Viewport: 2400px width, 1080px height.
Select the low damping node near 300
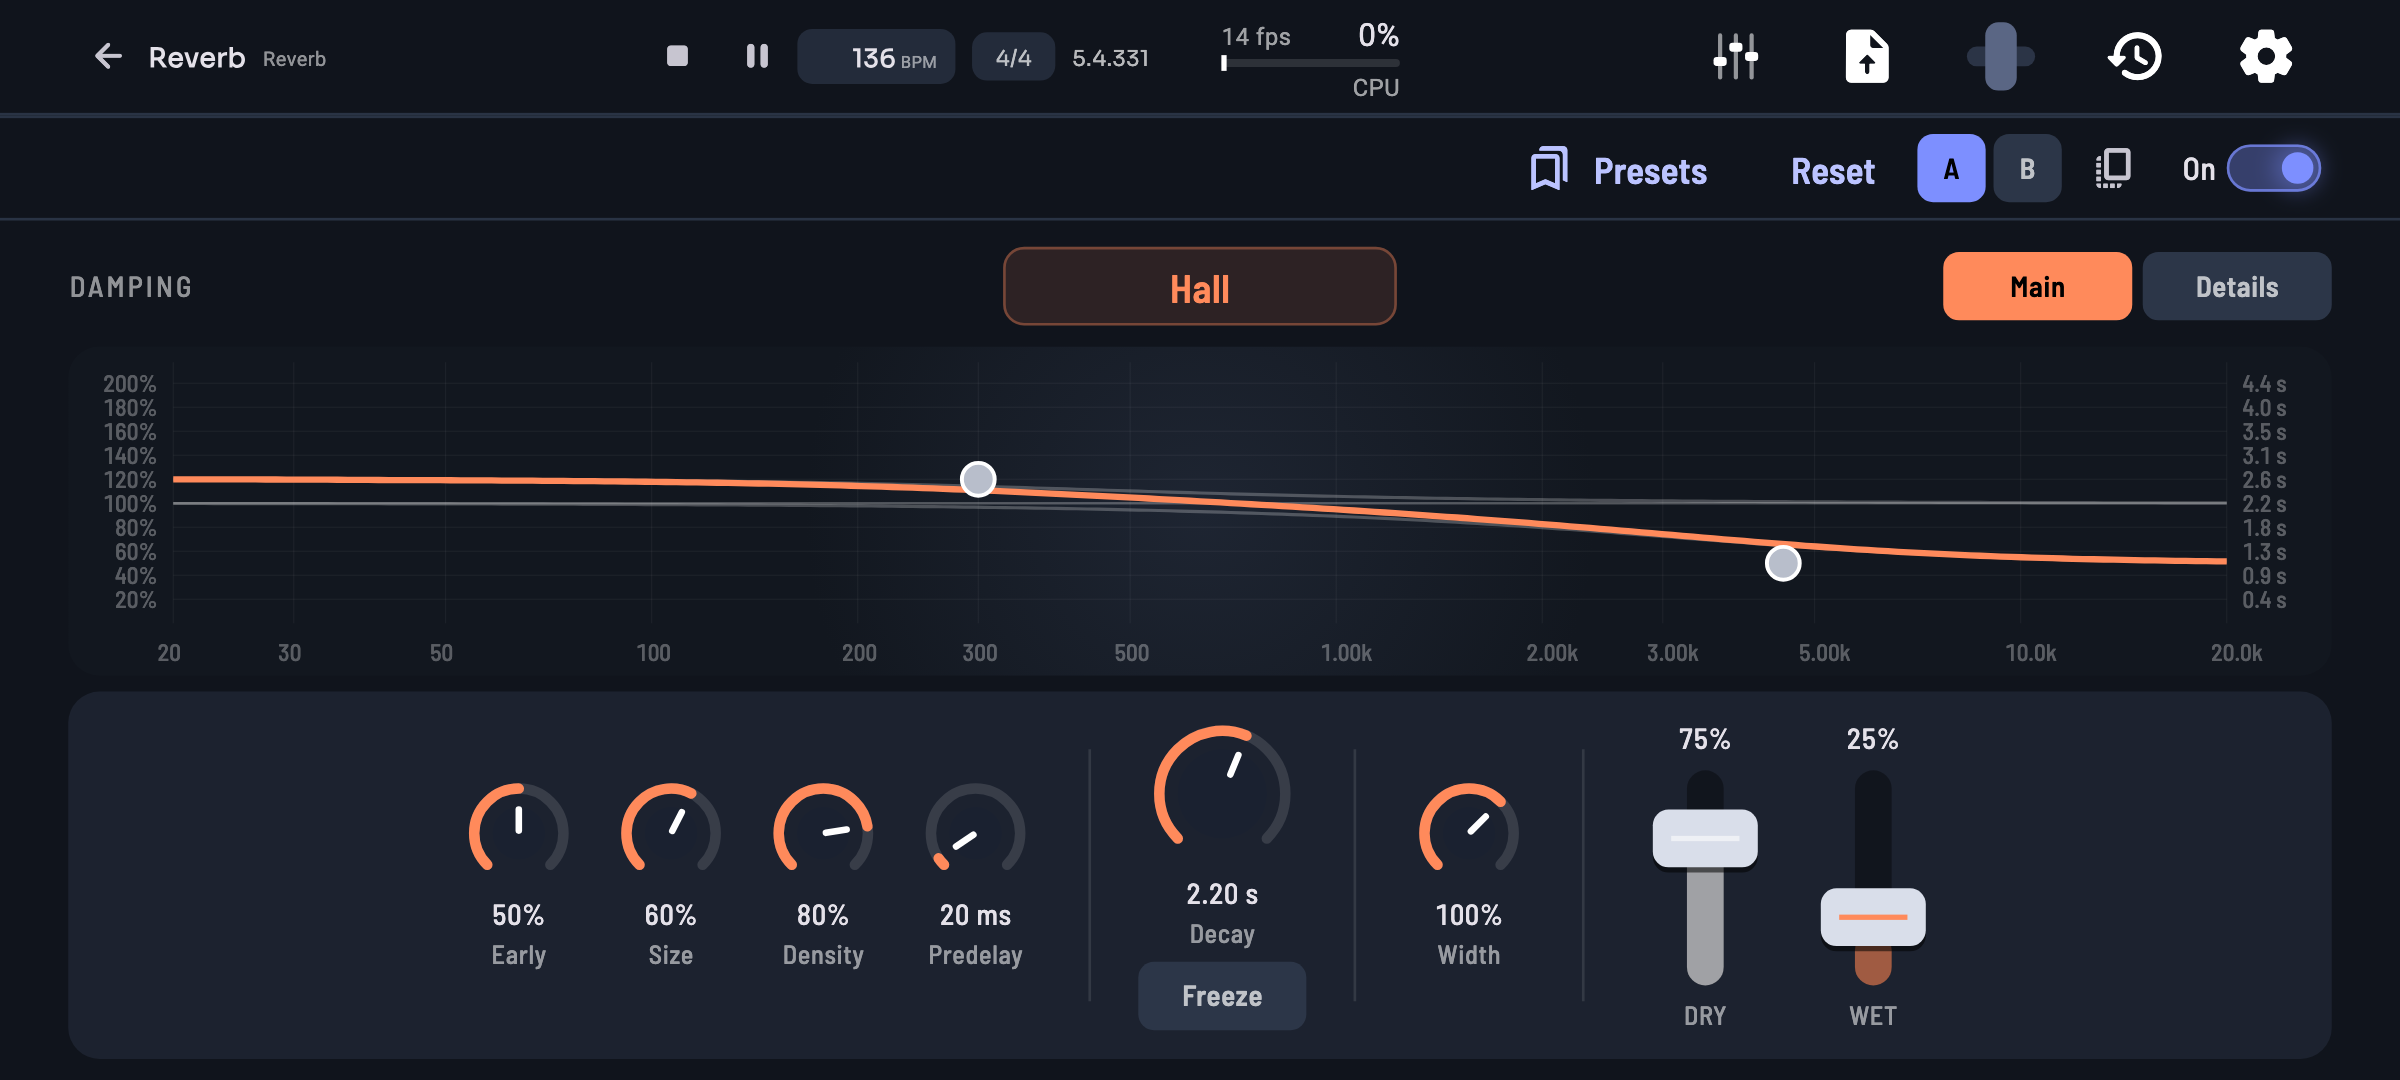[x=978, y=480]
